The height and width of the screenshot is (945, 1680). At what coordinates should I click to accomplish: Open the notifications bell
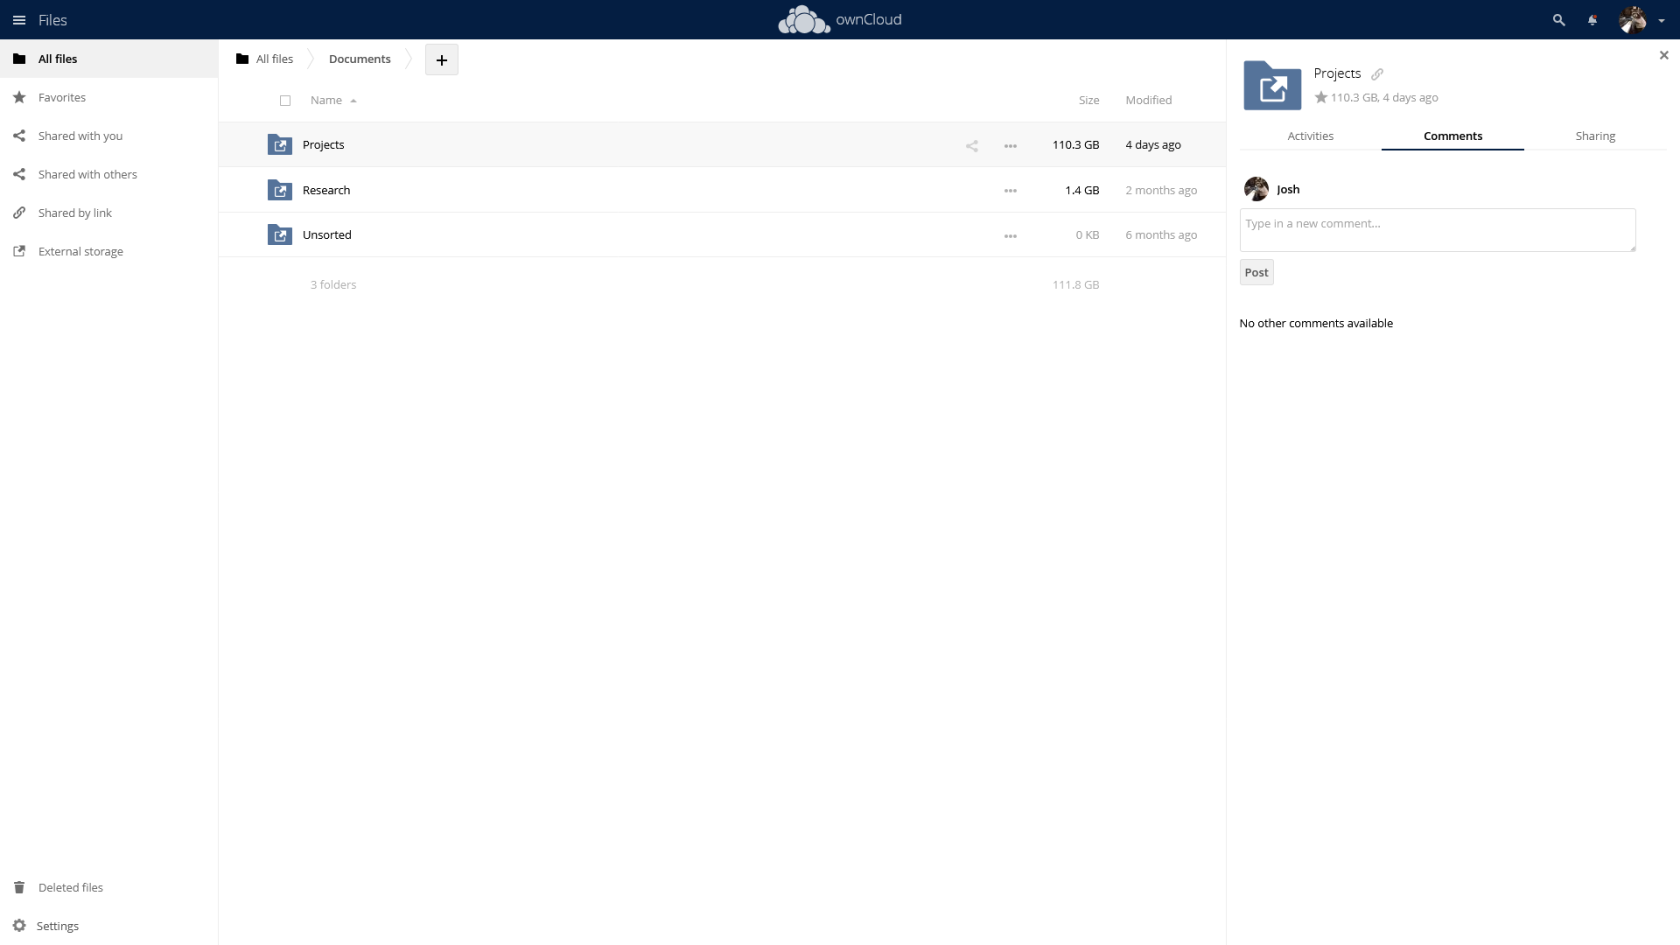(1592, 20)
